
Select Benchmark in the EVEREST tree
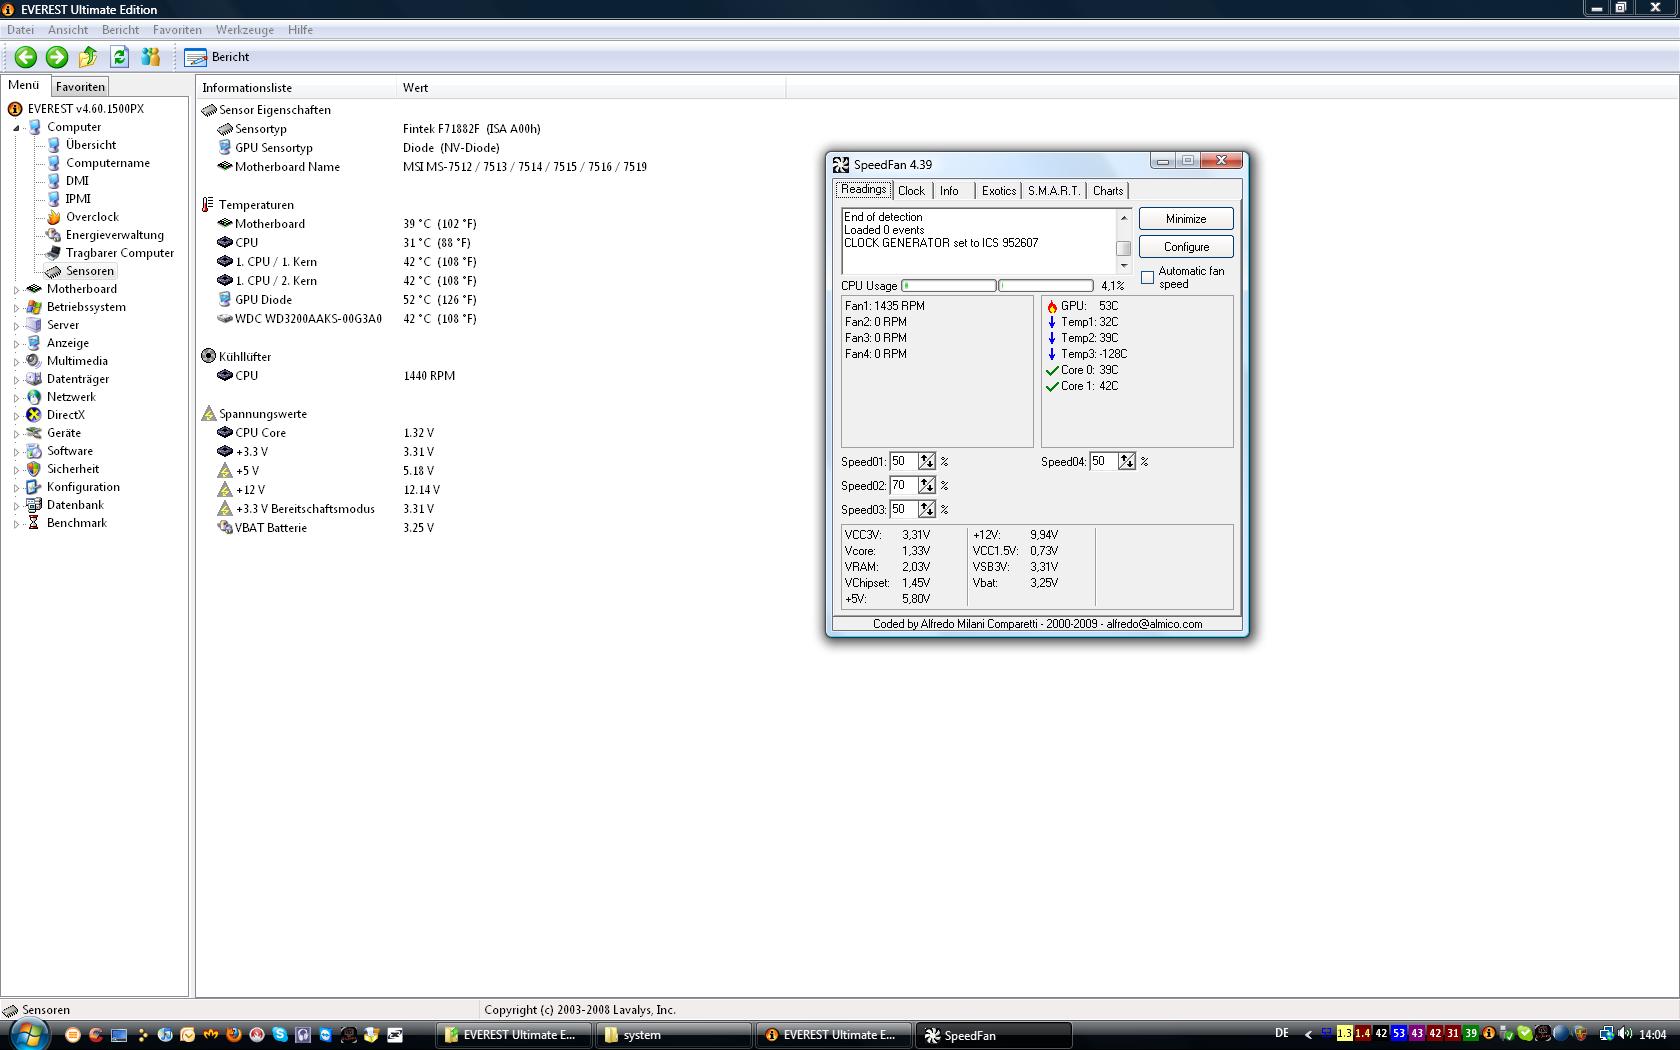76,523
